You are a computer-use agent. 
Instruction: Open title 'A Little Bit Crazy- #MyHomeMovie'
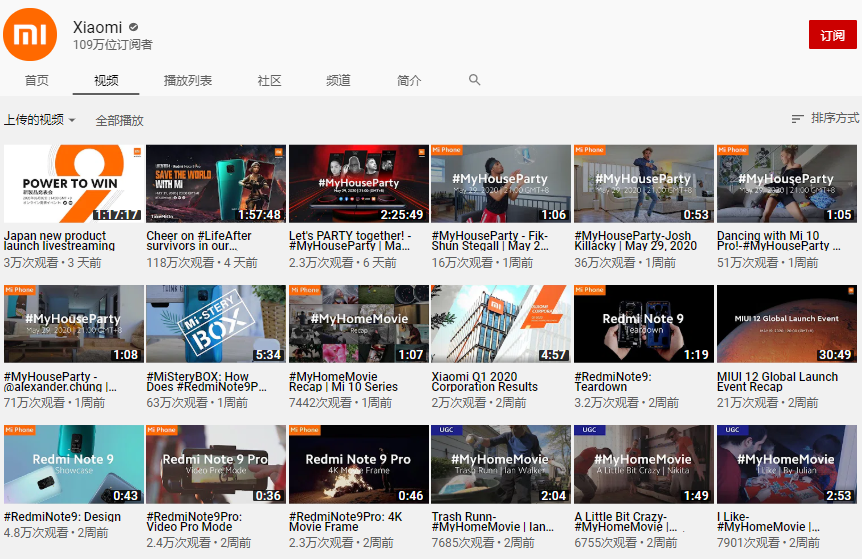626,522
